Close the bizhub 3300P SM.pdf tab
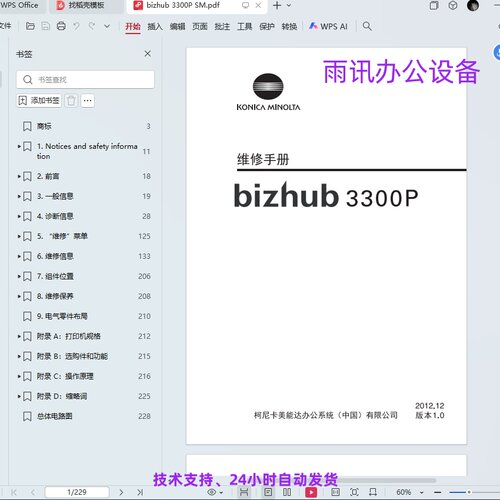The width and height of the screenshot is (500, 500). click(258, 5)
